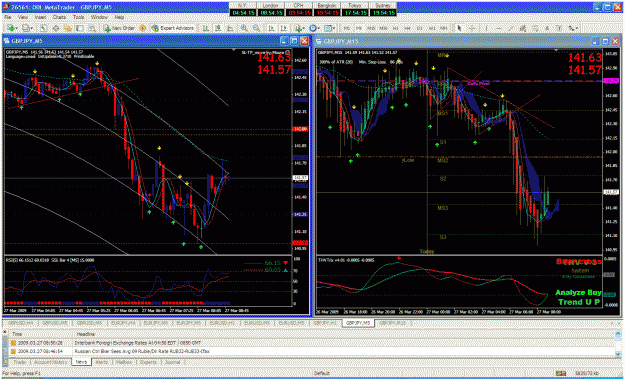Click the chart shift marker on M5 chart

(x=234, y=50)
